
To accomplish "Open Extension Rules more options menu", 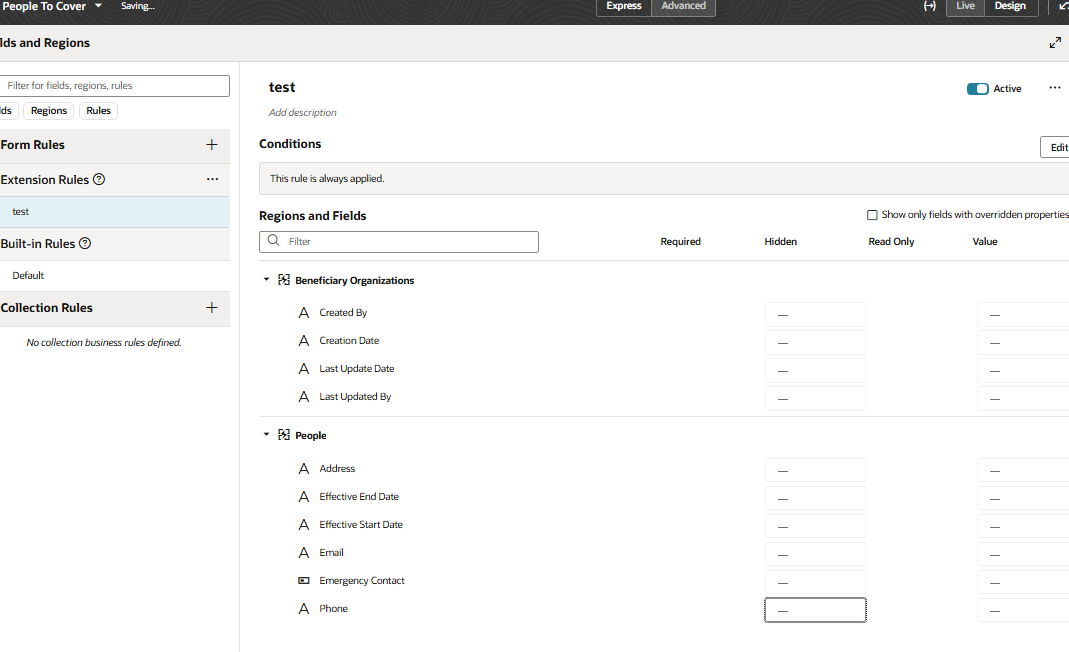I will (212, 179).
